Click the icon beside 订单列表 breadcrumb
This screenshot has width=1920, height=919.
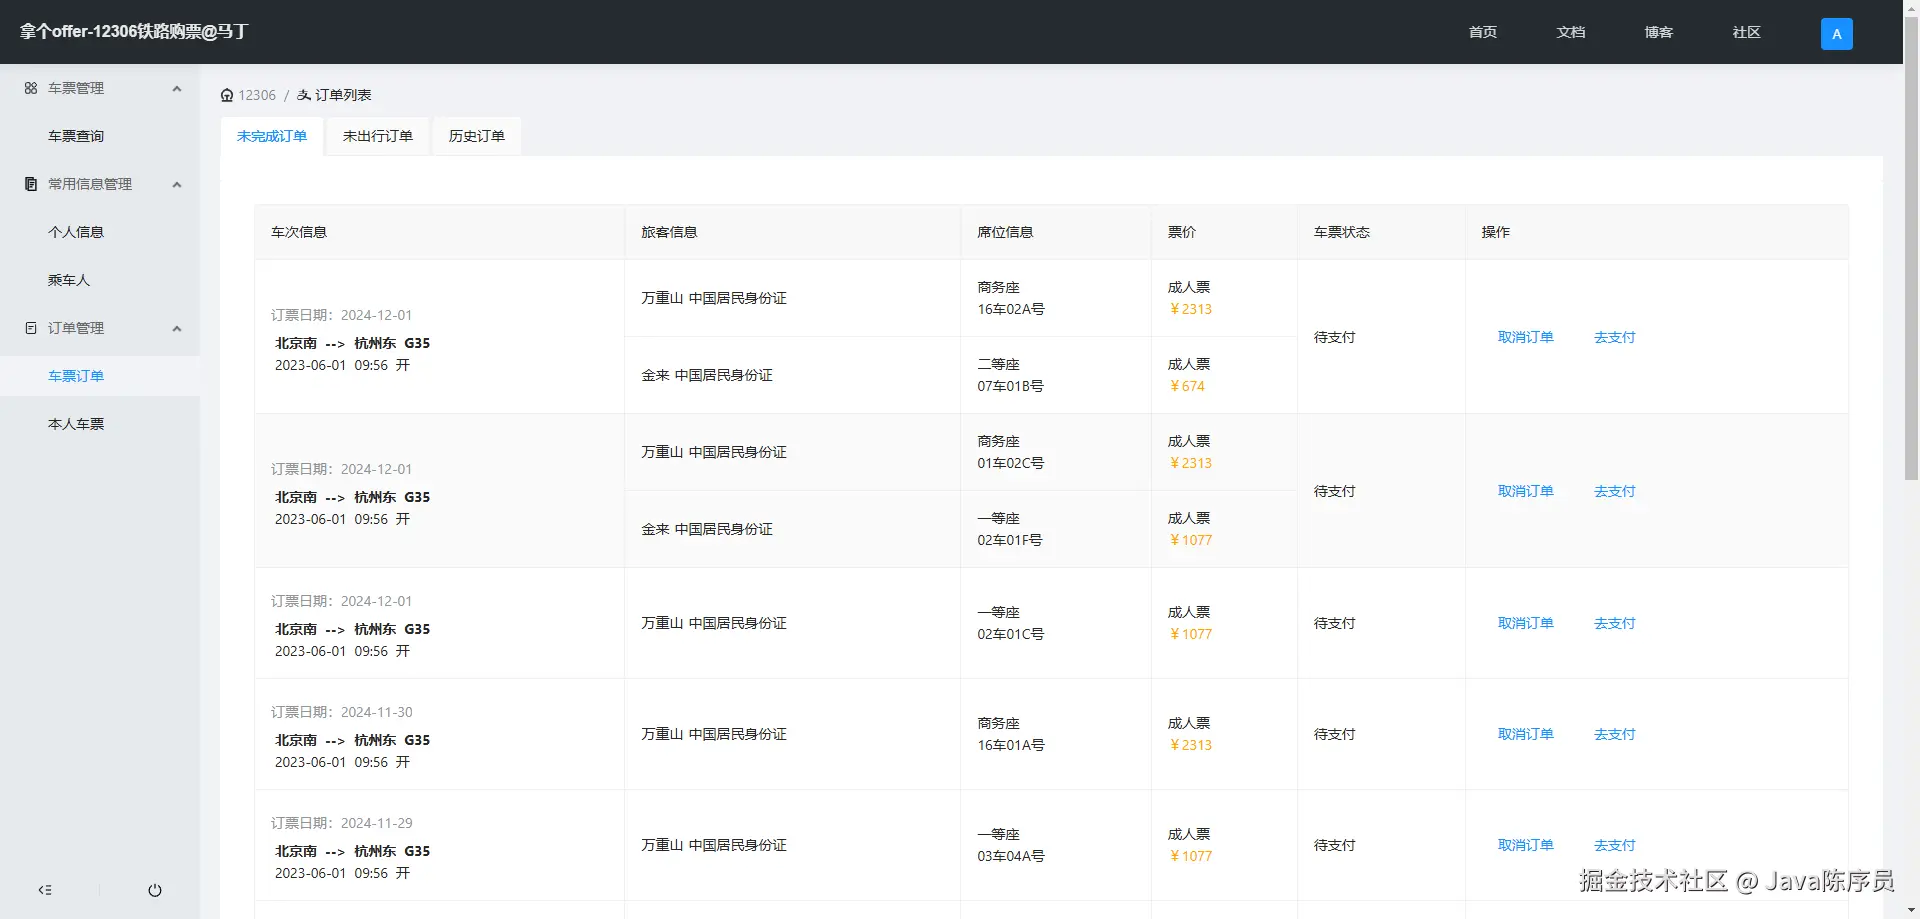tap(304, 95)
